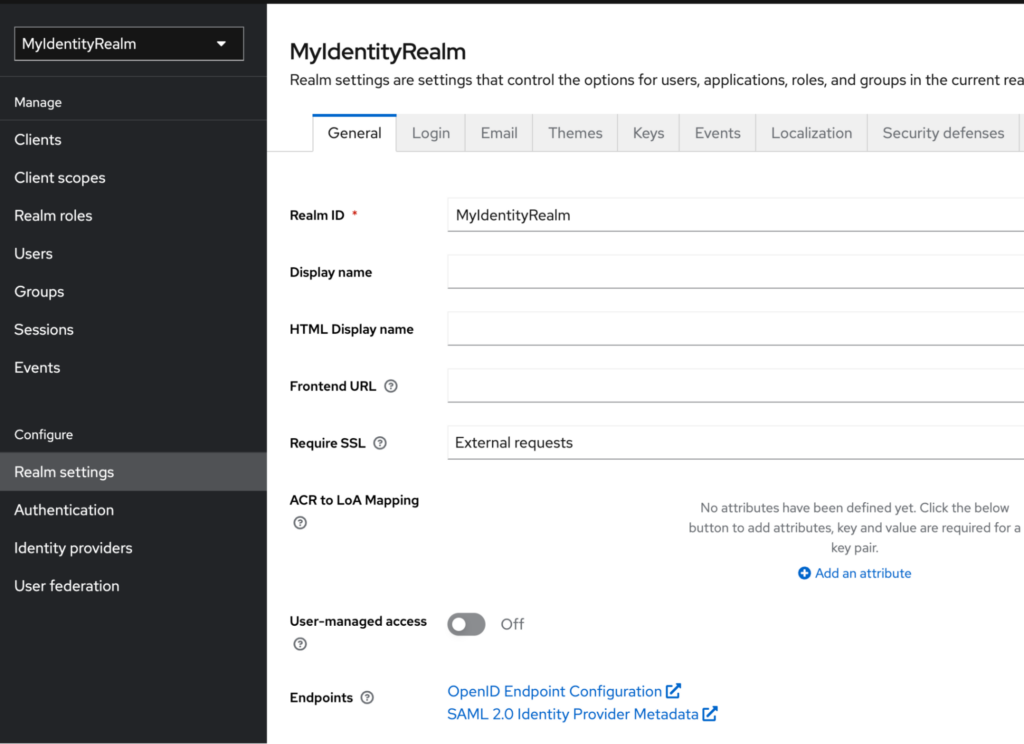This screenshot has width=1024, height=744.
Task: Click the 'No attributes have been defined yet' message
Action: coord(854,528)
